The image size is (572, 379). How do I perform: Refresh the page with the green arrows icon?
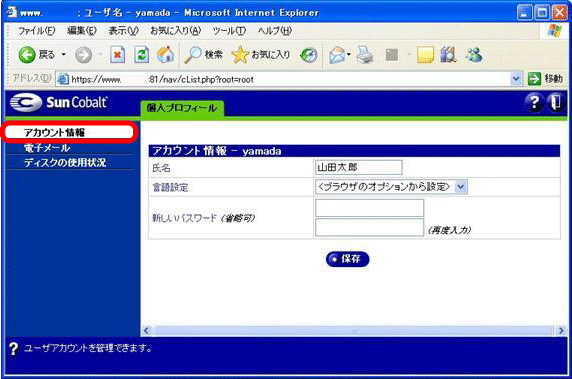tap(142, 55)
